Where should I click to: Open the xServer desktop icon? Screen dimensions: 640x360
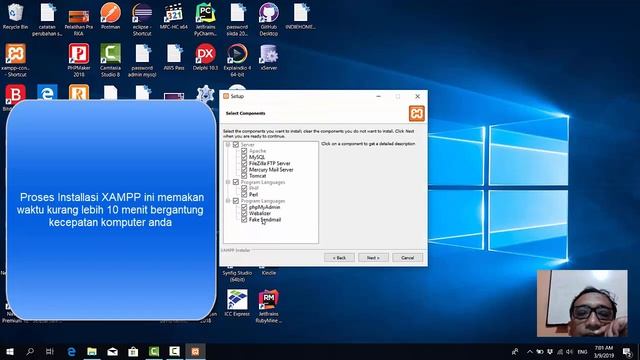[x=269, y=57]
